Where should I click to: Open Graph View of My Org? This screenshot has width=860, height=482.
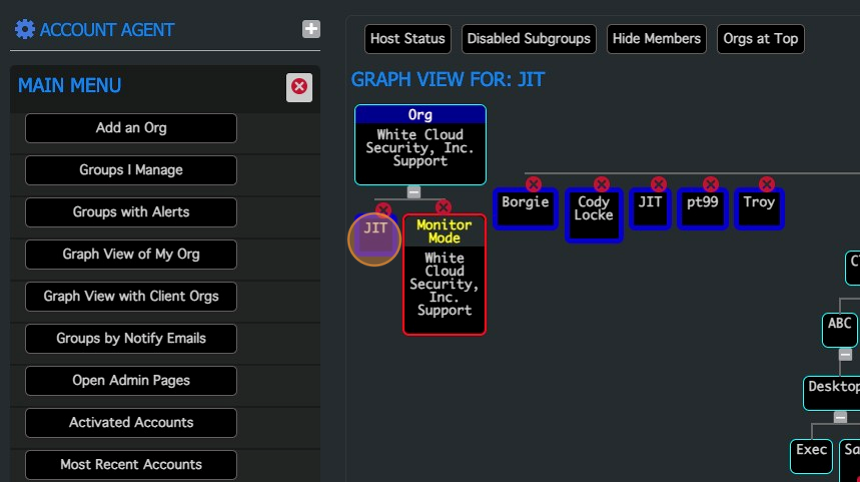(131, 254)
